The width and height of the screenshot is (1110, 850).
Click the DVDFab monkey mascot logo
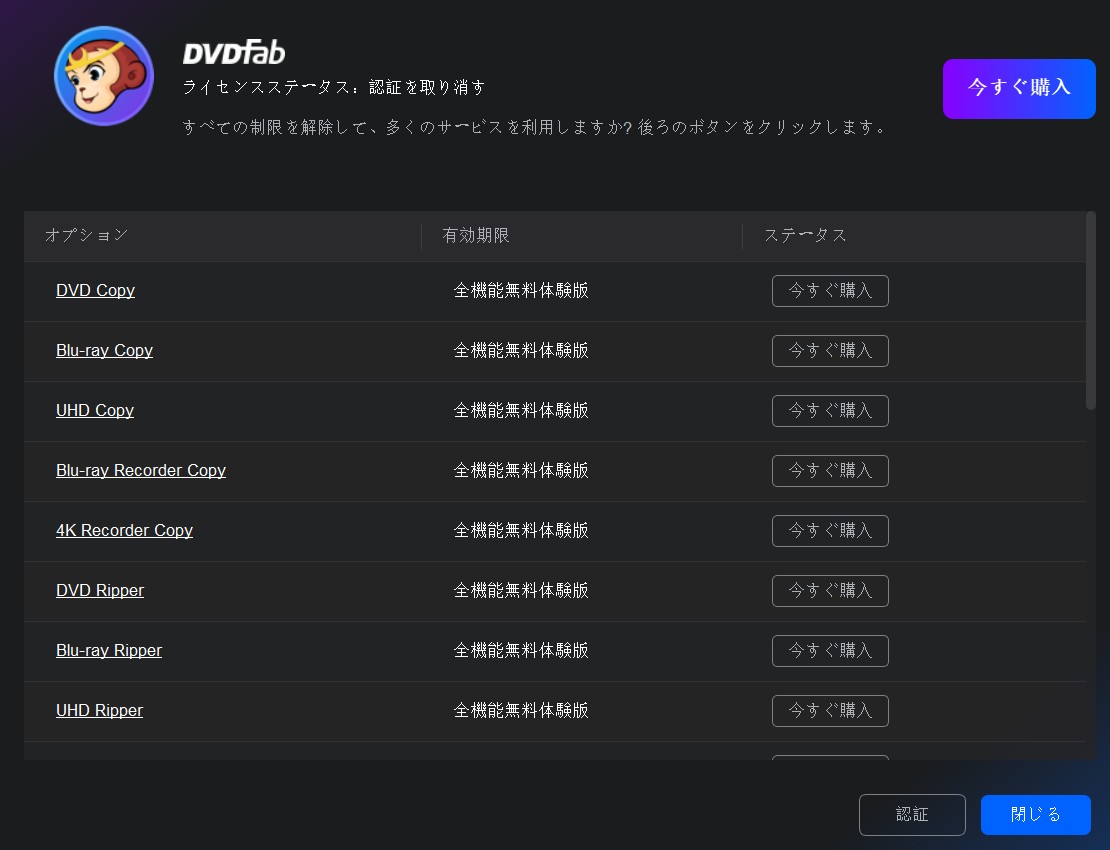(104, 76)
